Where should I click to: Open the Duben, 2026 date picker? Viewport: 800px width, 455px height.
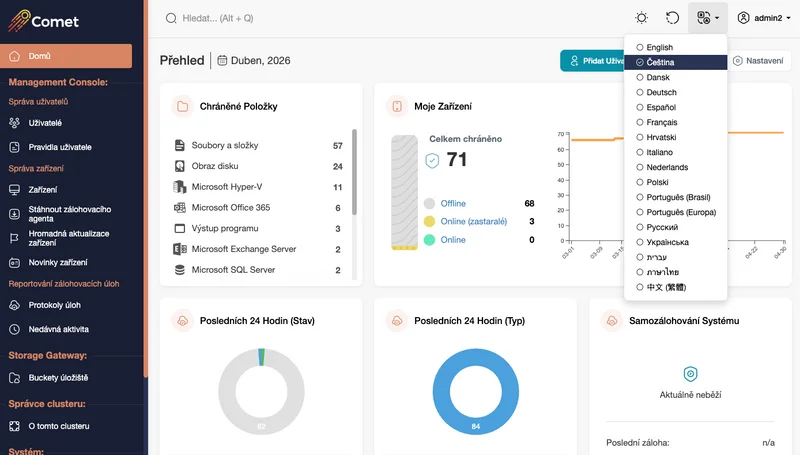(x=254, y=61)
